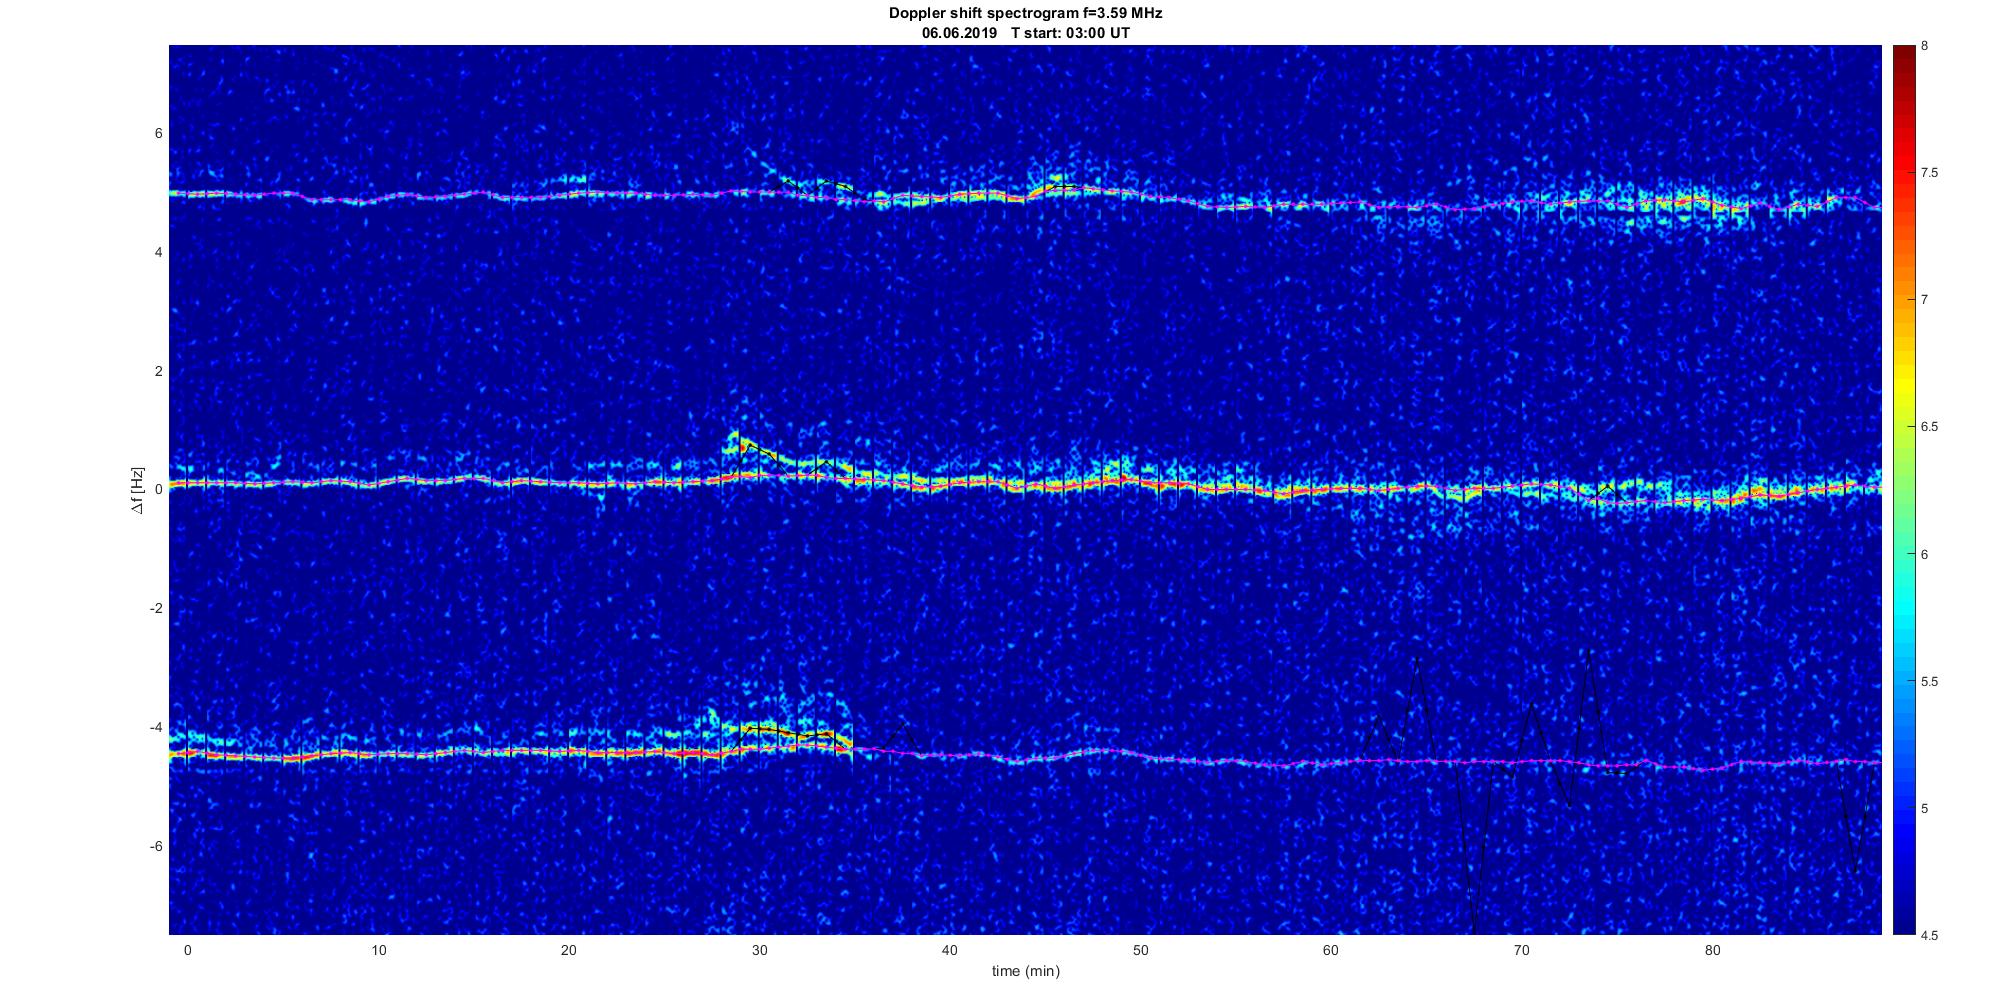Click the x-axis tick label '60'
The height and width of the screenshot is (1003, 2000).
1331,950
